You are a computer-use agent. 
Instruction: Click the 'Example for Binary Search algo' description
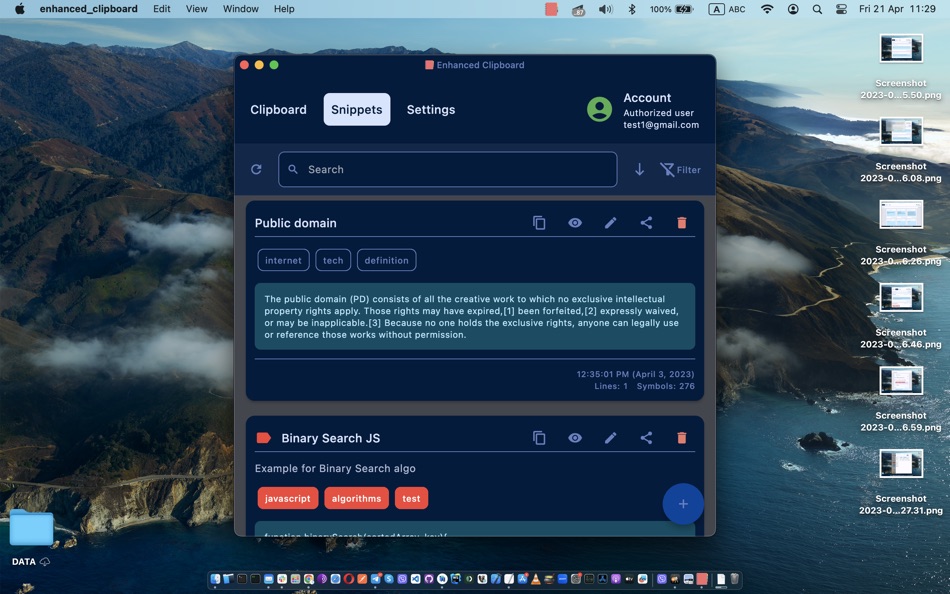pyautogui.click(x=335, y=469)
